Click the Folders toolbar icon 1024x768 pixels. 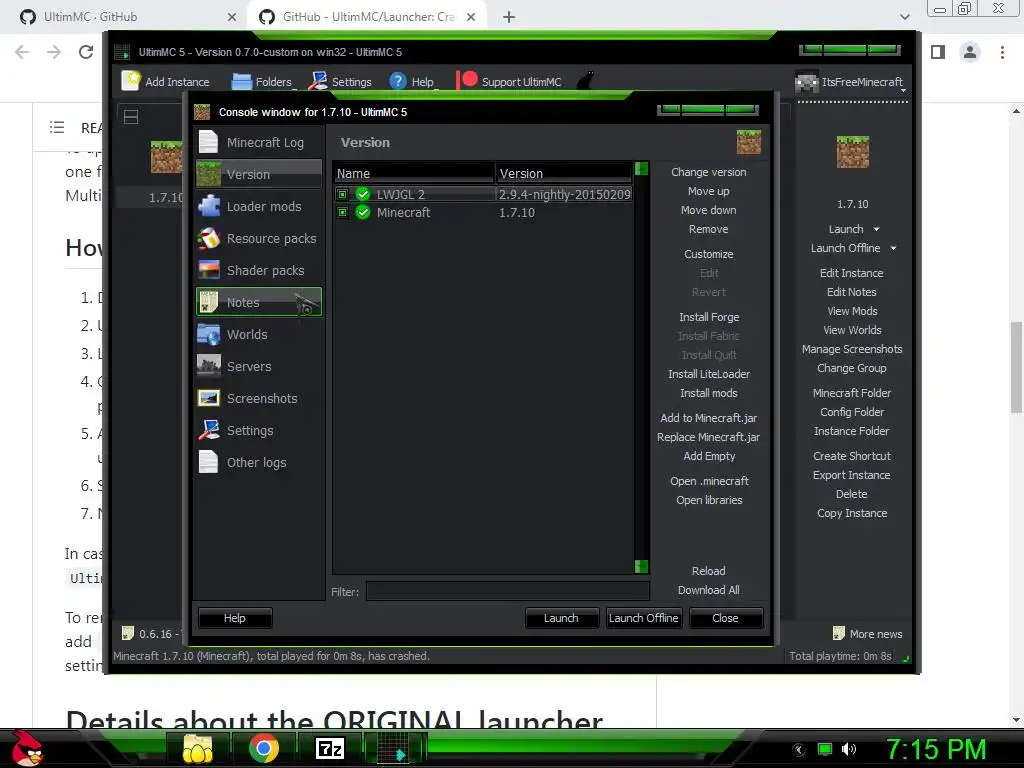click(242, 81)
